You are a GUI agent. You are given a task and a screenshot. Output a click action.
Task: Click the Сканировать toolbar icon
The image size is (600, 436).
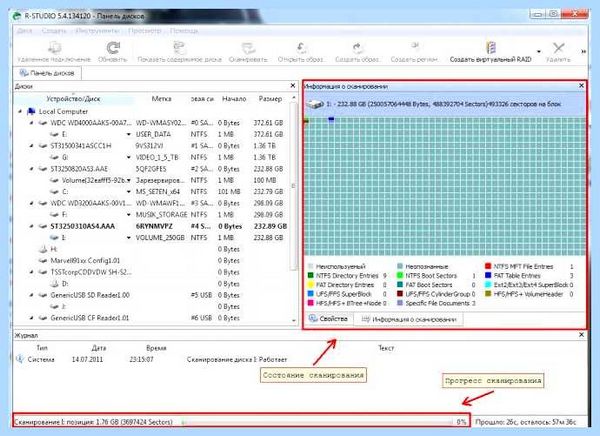point(248,48)
